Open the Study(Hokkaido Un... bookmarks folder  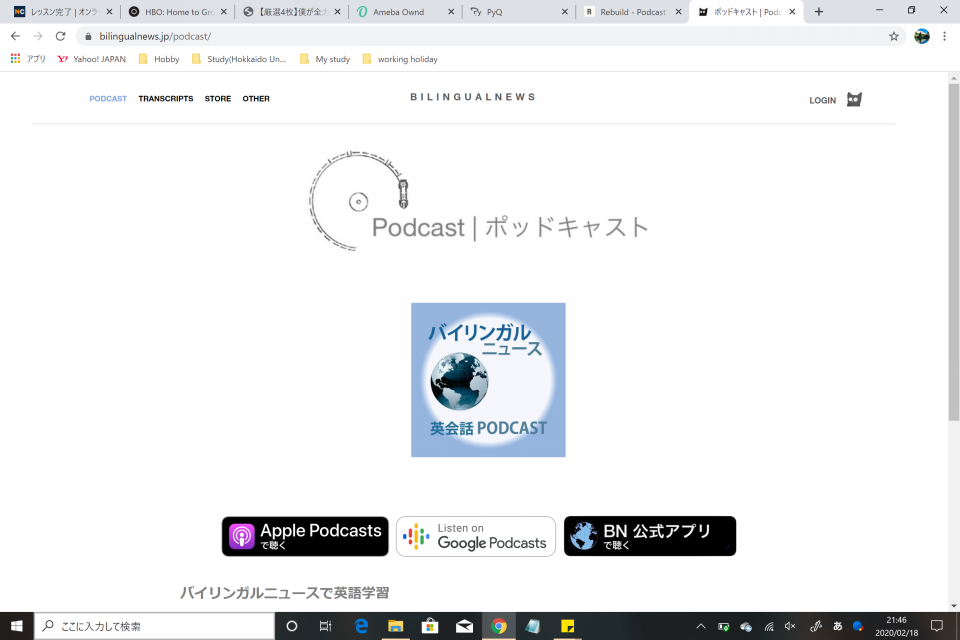tap(239, 59)
